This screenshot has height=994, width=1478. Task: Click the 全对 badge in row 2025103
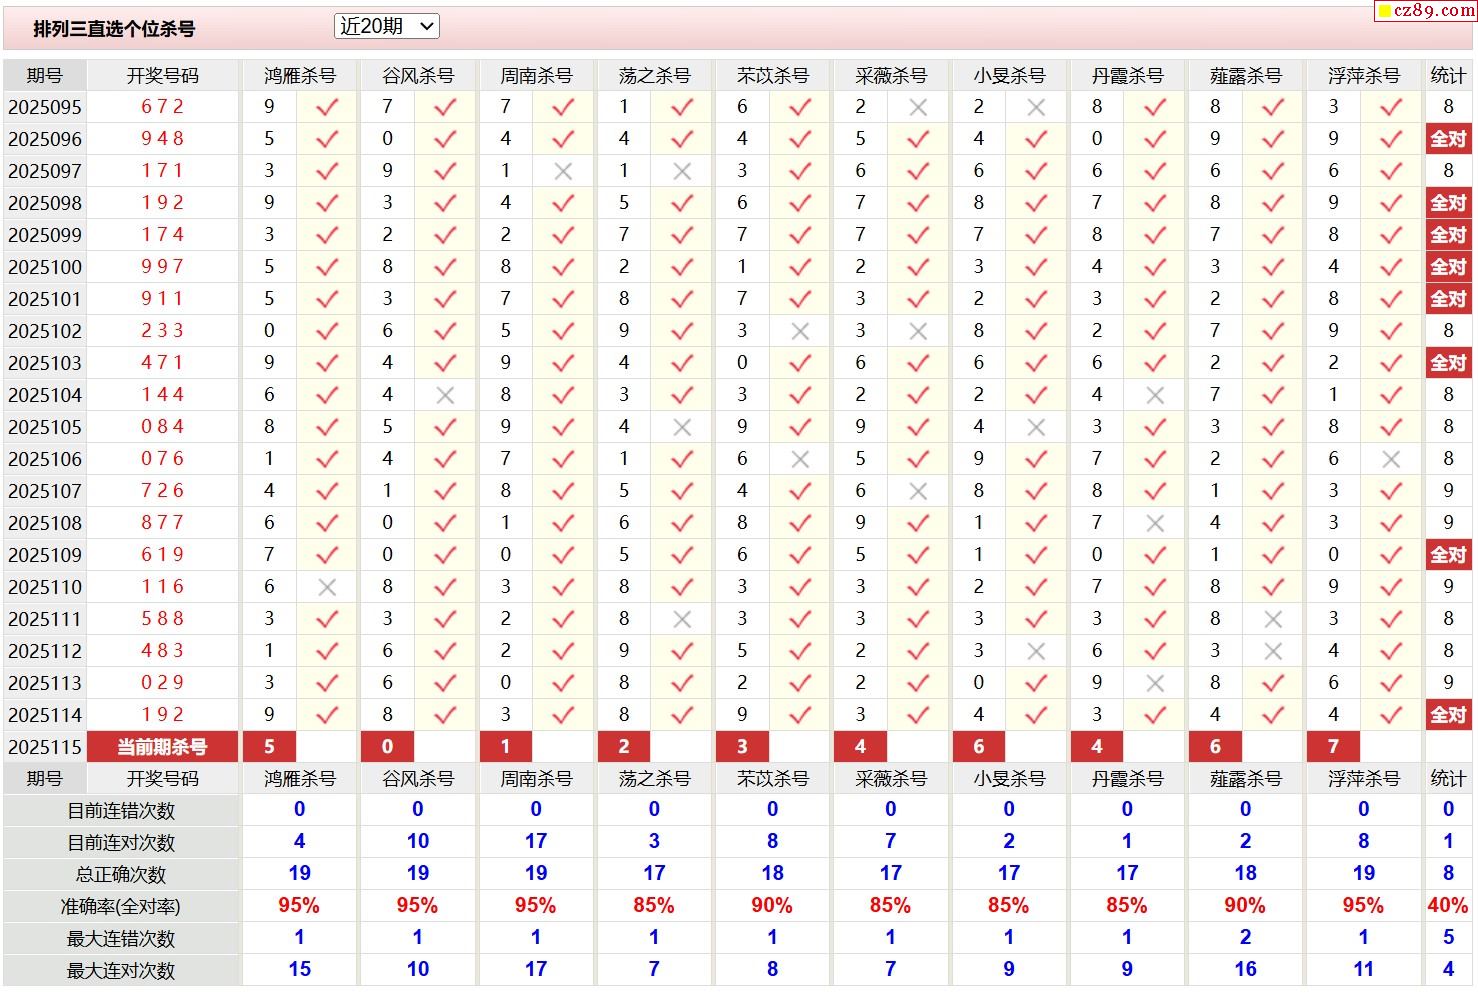pos(1448,363)
